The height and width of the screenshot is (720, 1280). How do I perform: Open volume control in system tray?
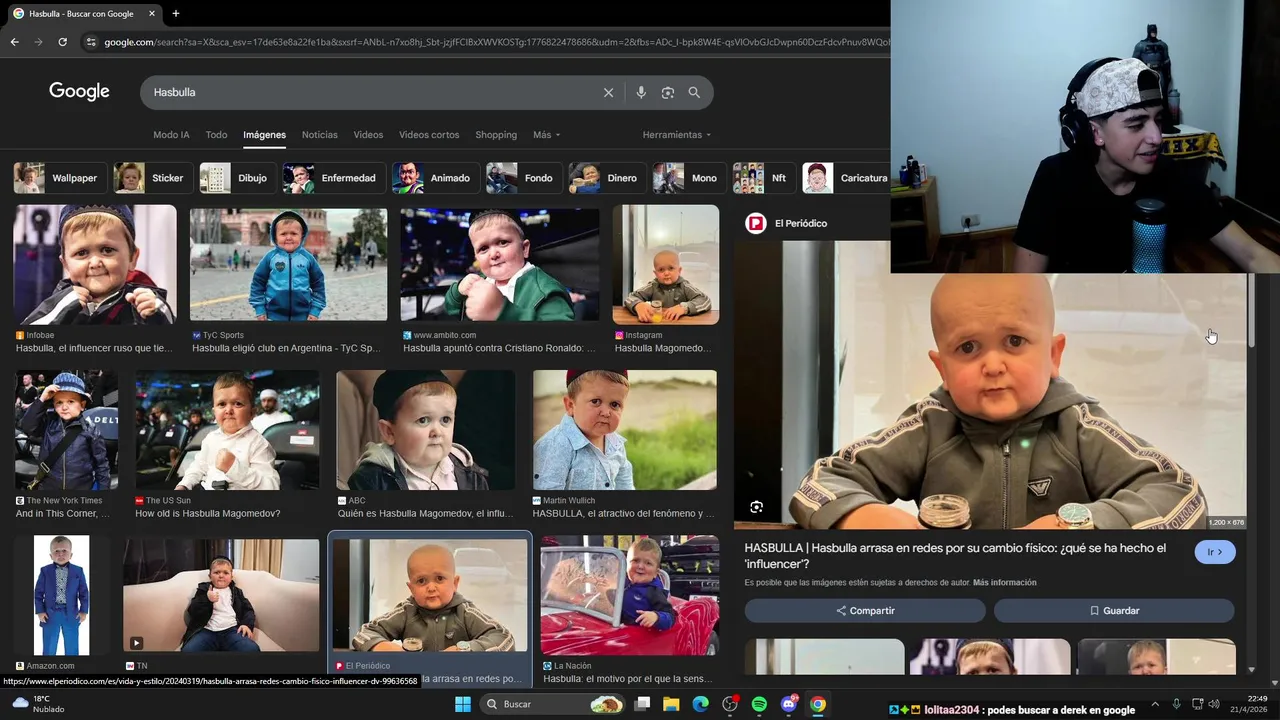pyautogui.click(x=1216, y=704)
